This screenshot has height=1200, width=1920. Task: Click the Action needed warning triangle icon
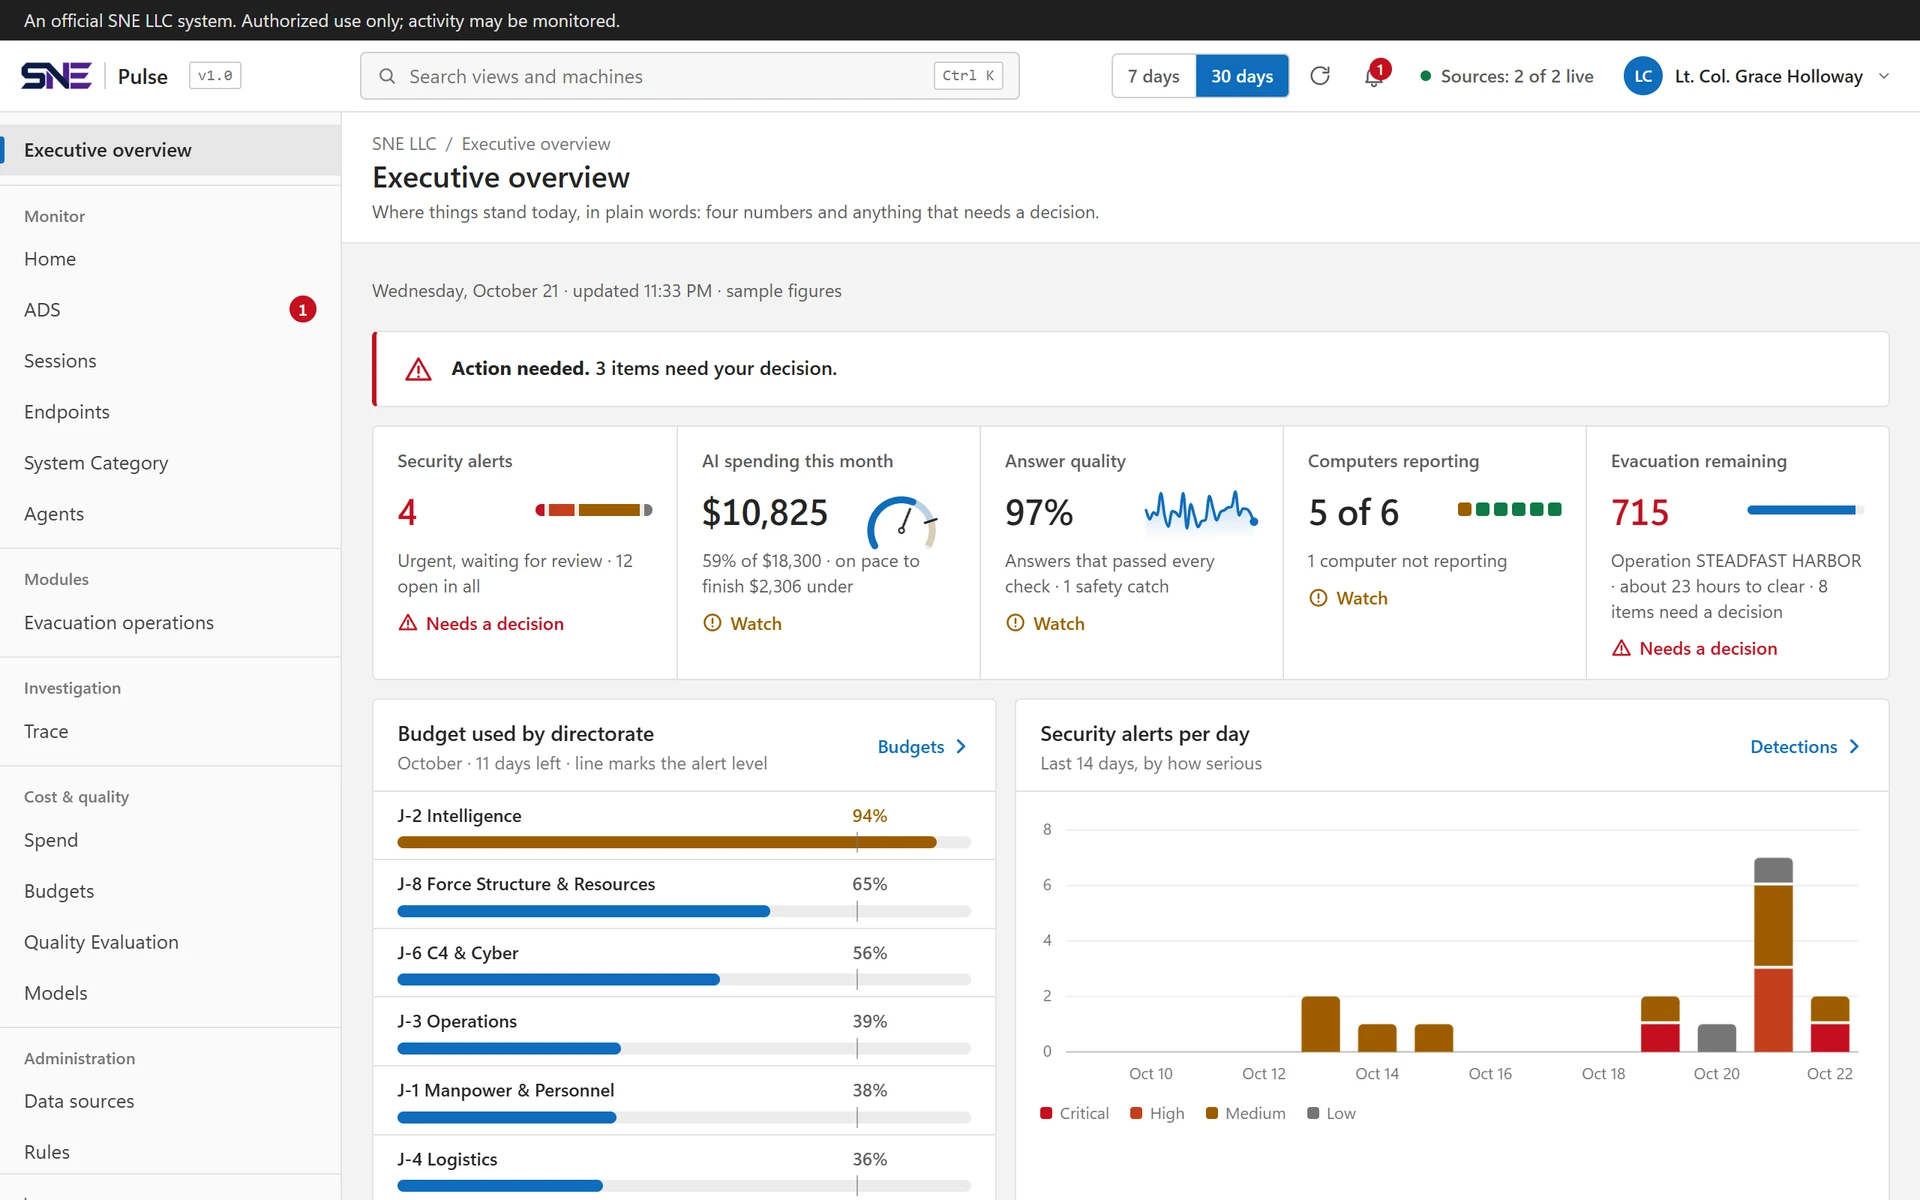point(418,369)
